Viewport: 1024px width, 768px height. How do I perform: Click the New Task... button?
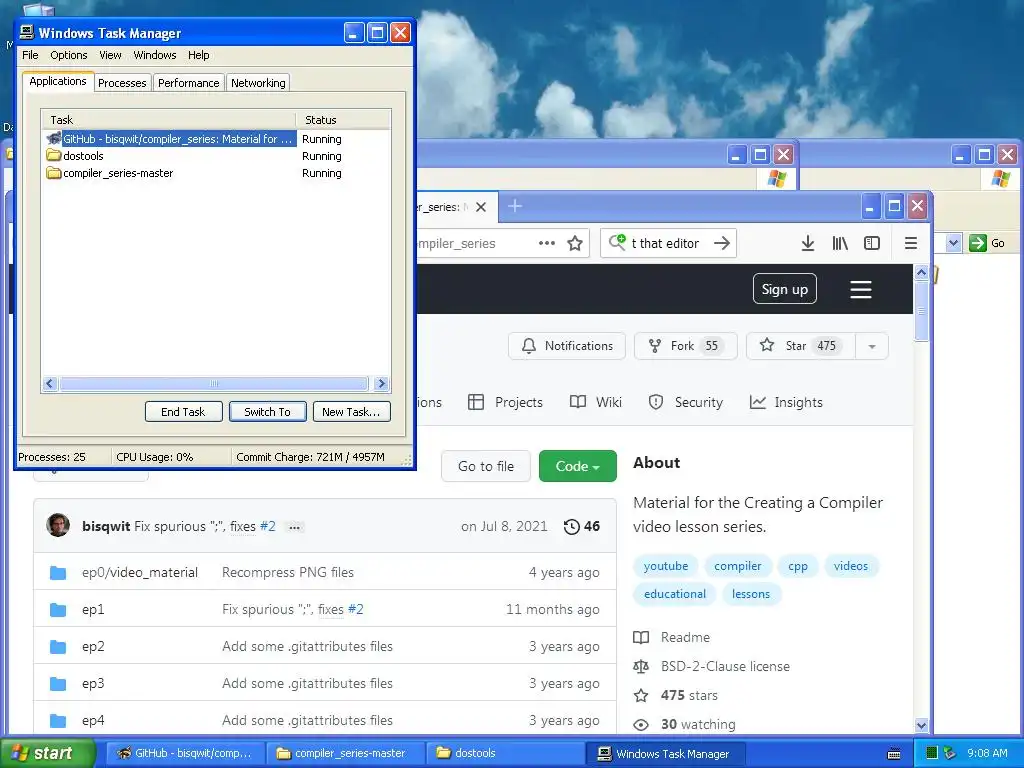point(351,411)
